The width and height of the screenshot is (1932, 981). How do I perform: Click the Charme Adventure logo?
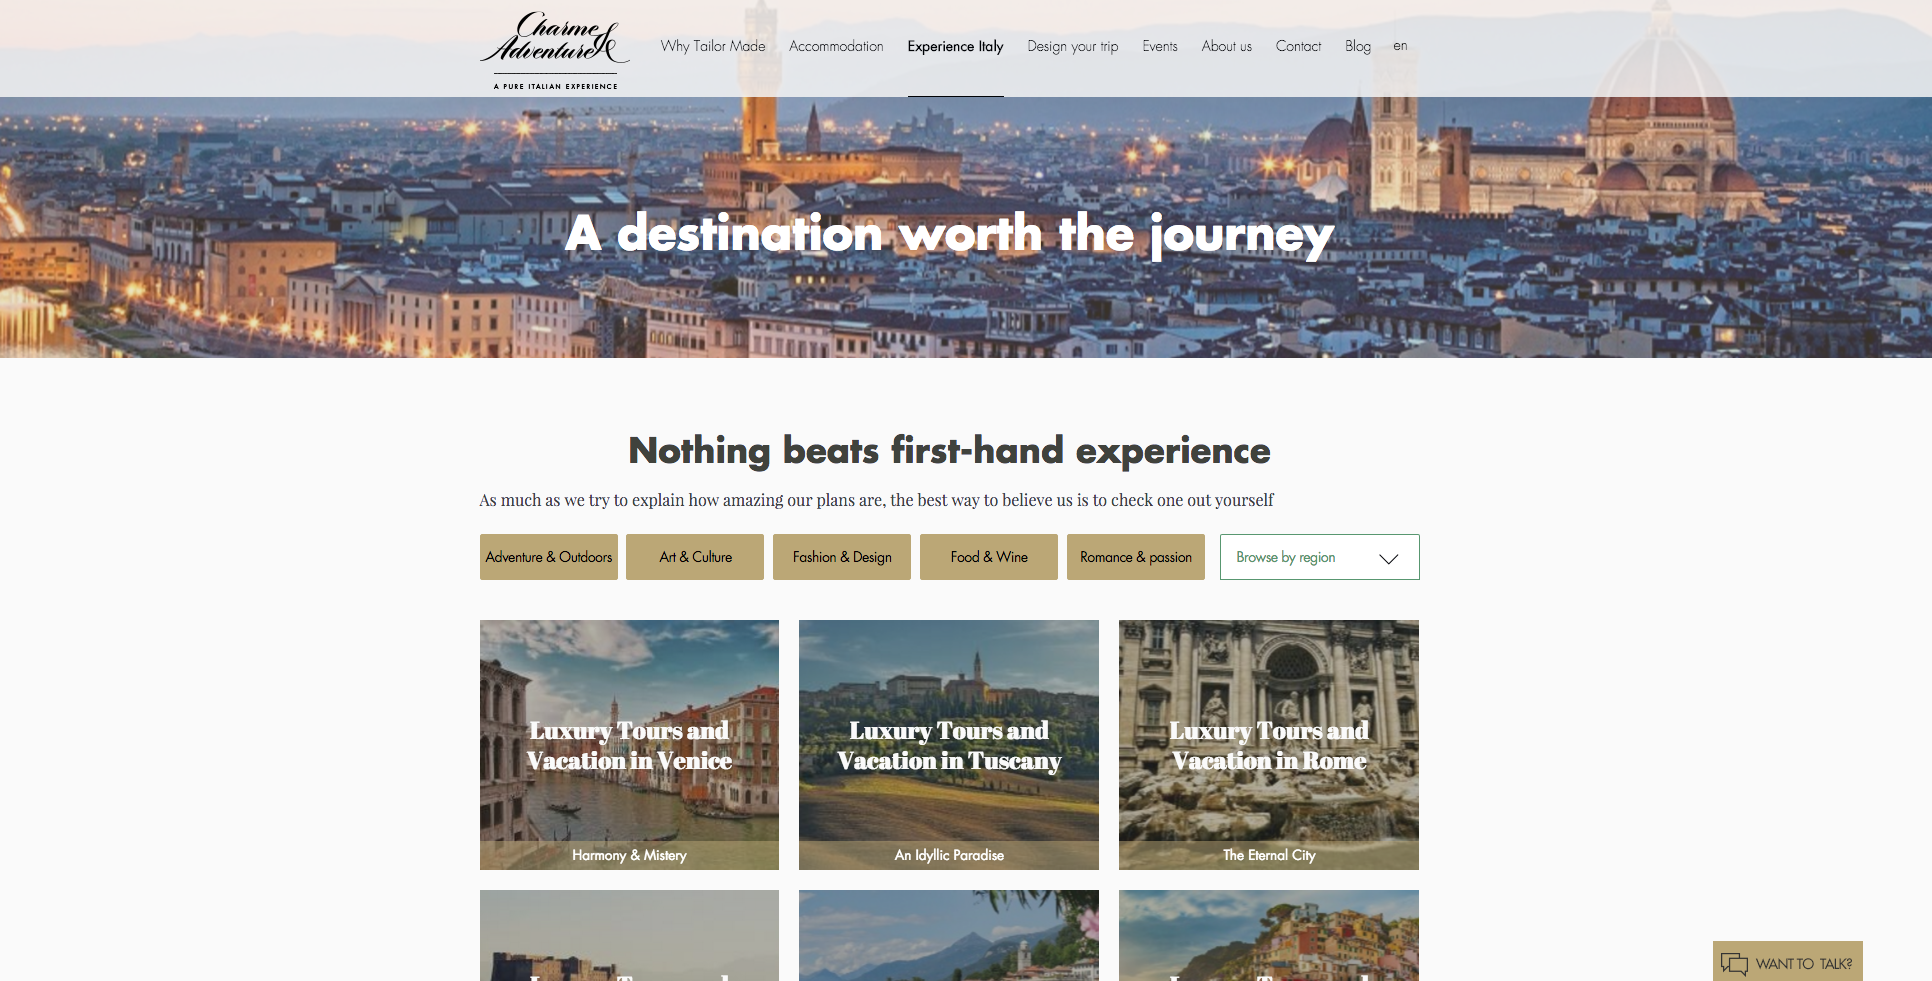555,50
